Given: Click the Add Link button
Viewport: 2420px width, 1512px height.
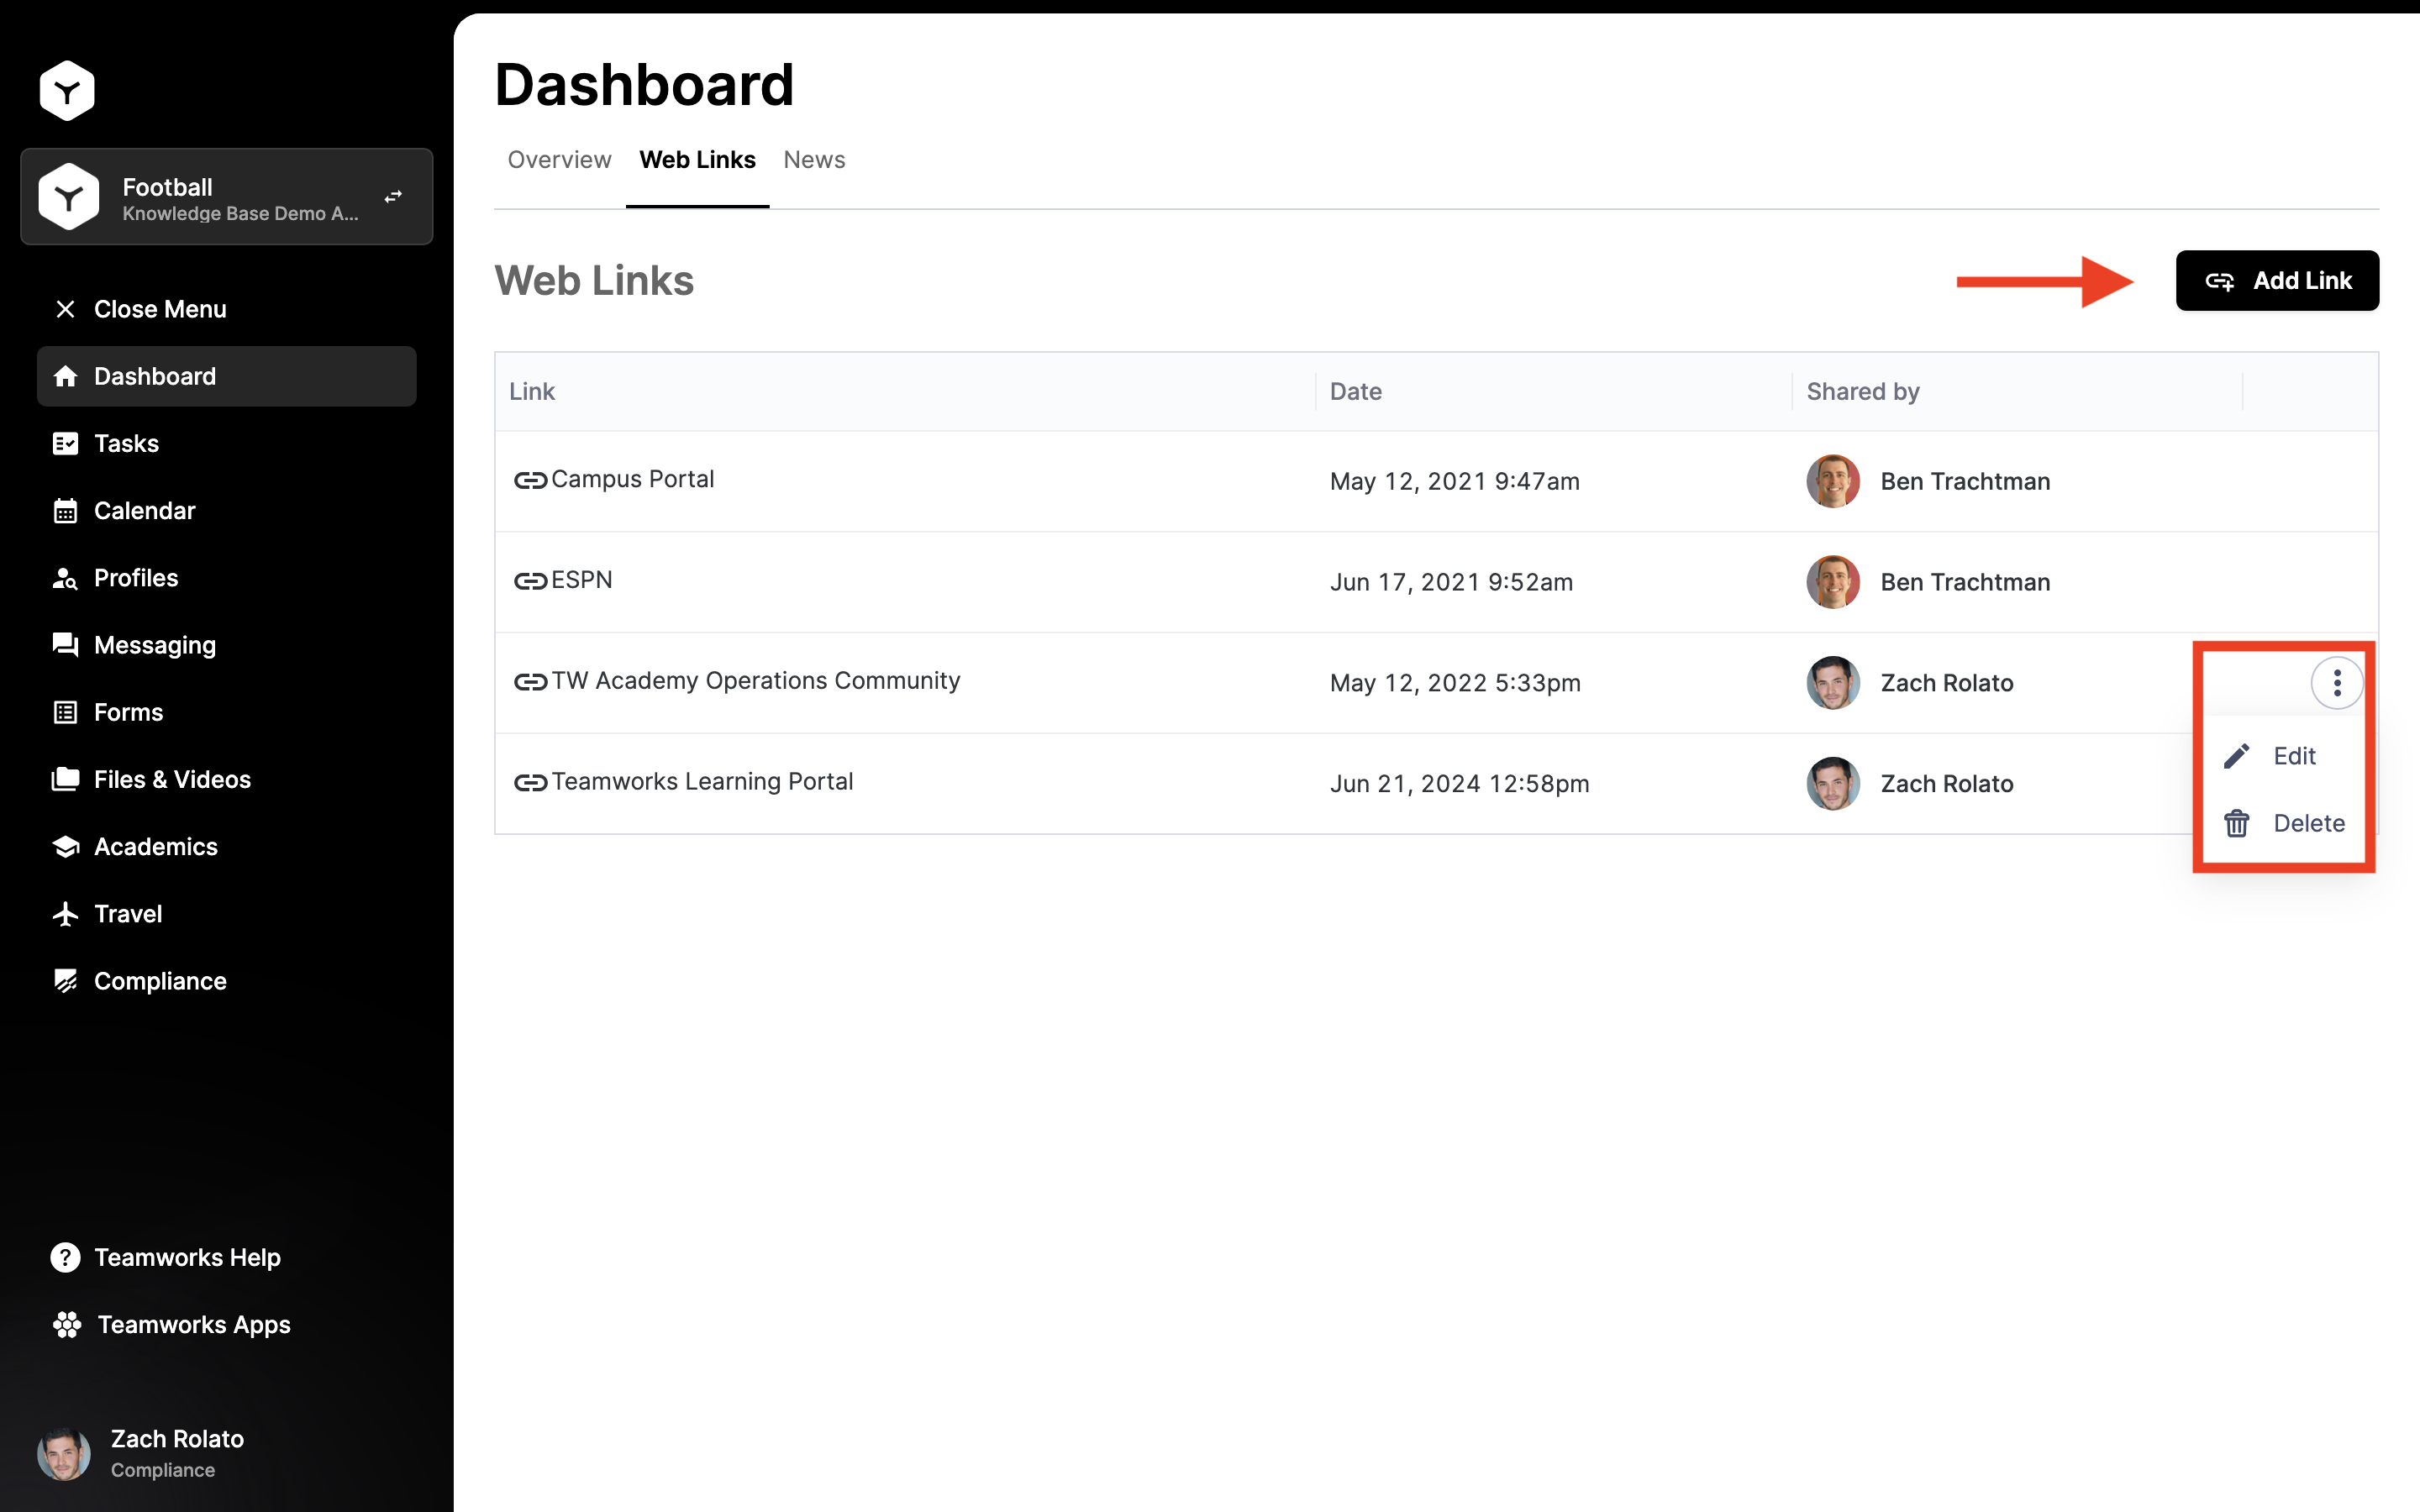Looking at the screenshot, I should pos(2277,281).
